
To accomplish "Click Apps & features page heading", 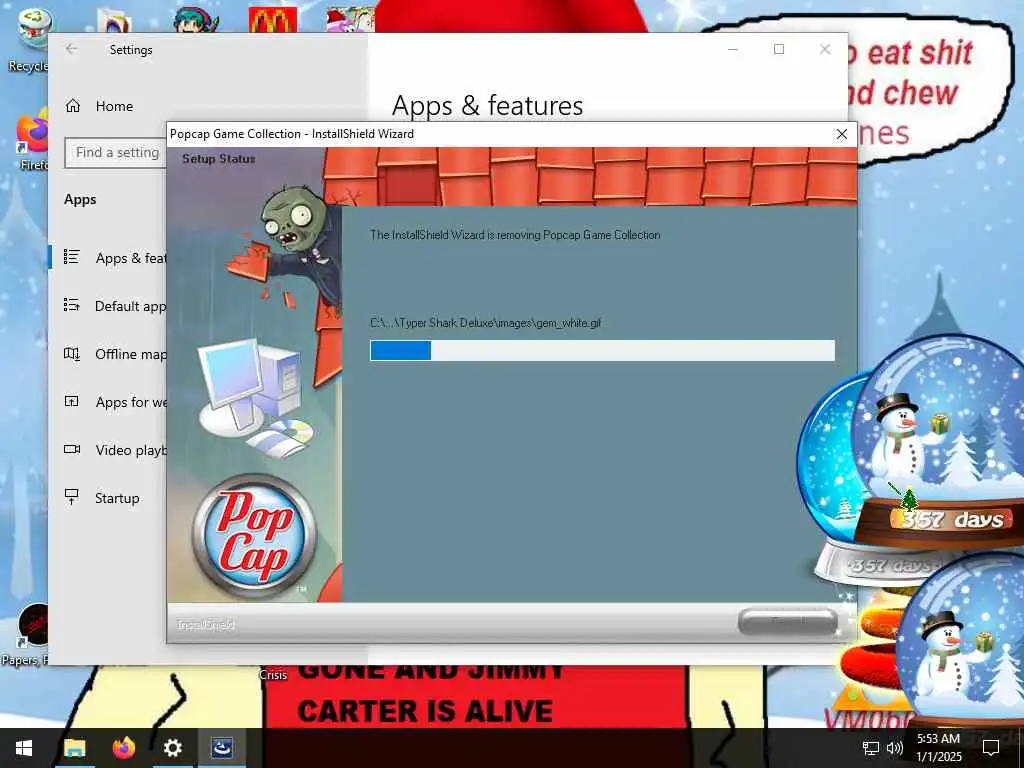I will click(x=487, y=106).
